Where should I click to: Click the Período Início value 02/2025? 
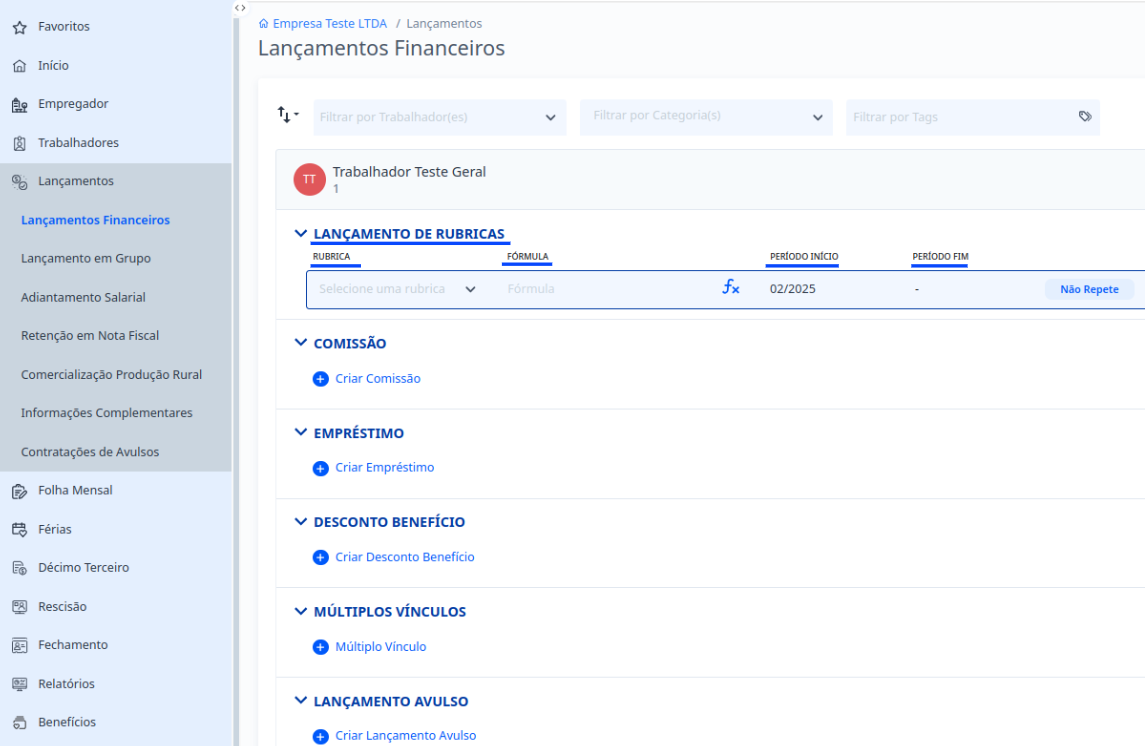[792, 289]
